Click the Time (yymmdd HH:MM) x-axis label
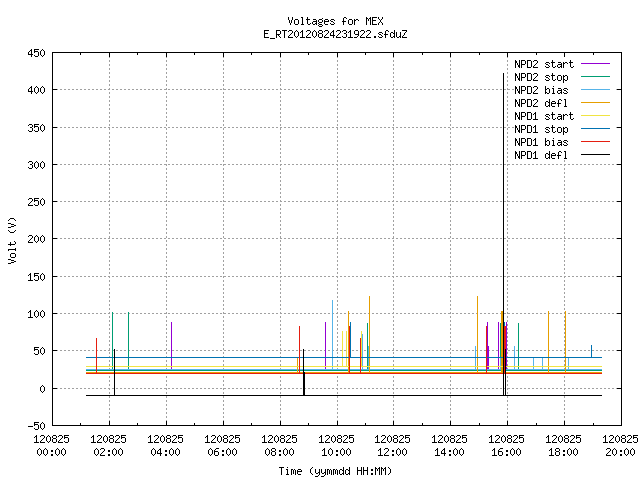640x480 pixels. click(336, 471)
